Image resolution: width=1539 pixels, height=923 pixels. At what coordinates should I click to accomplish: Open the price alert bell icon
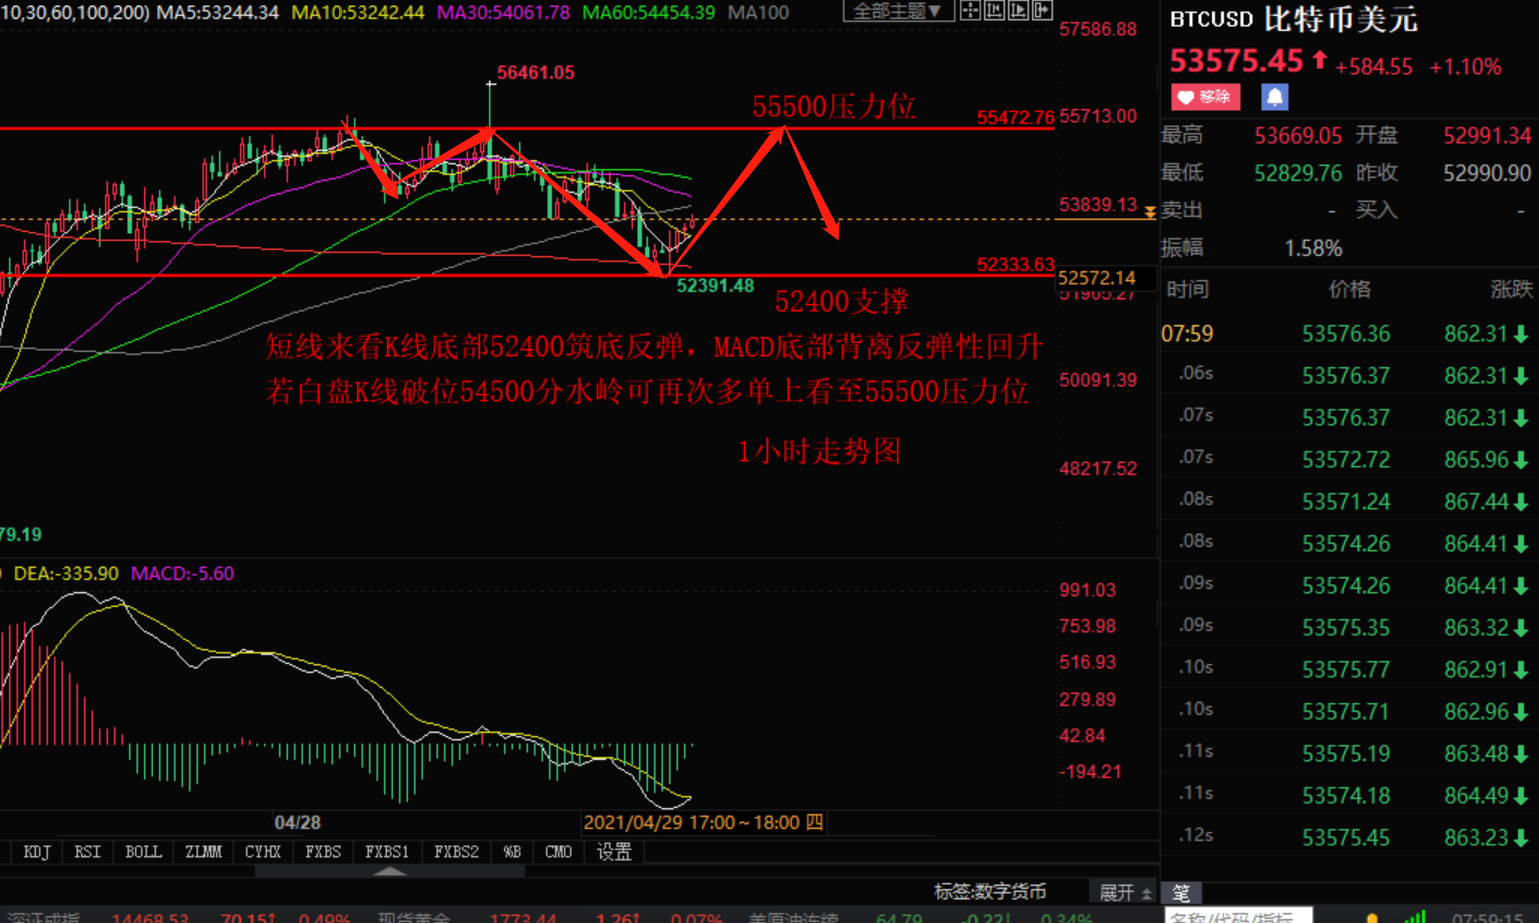click(x=1274, y=97)
